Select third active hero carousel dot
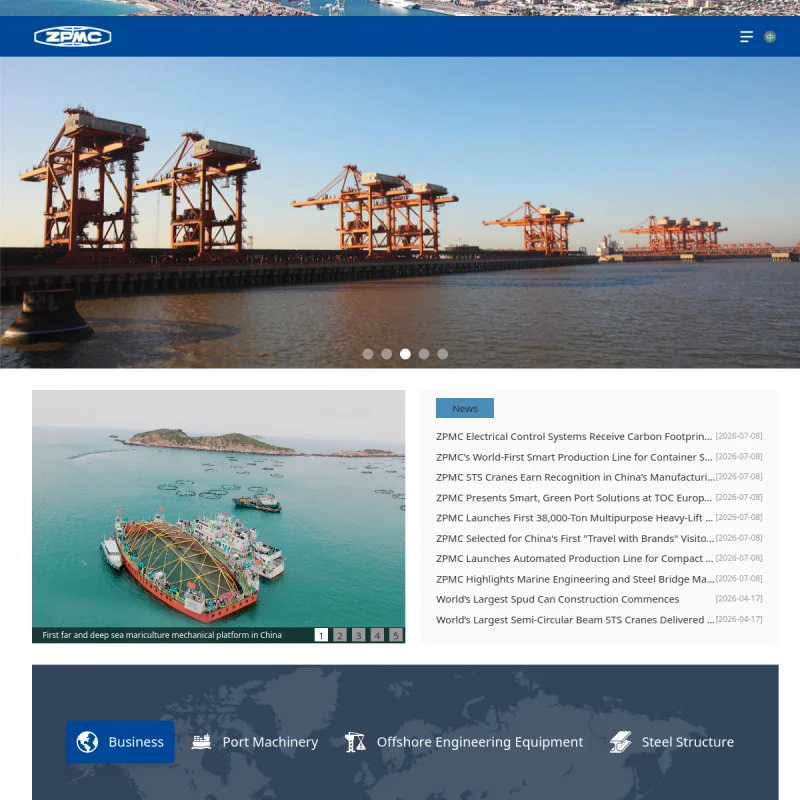This screenshot has width=800, height=800. [x=405, y=354]
